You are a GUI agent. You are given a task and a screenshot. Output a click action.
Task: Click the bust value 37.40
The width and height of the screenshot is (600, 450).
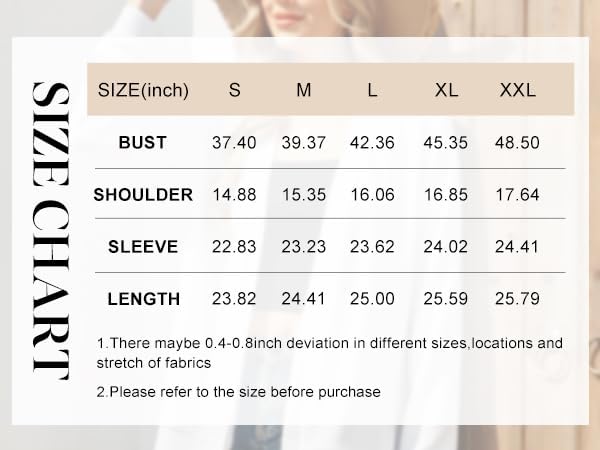click(x=234, y=143)
